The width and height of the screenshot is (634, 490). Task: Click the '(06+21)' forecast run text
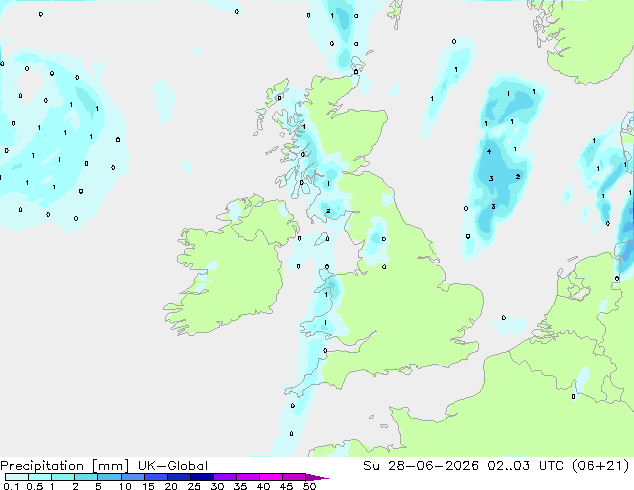point(600,466)
